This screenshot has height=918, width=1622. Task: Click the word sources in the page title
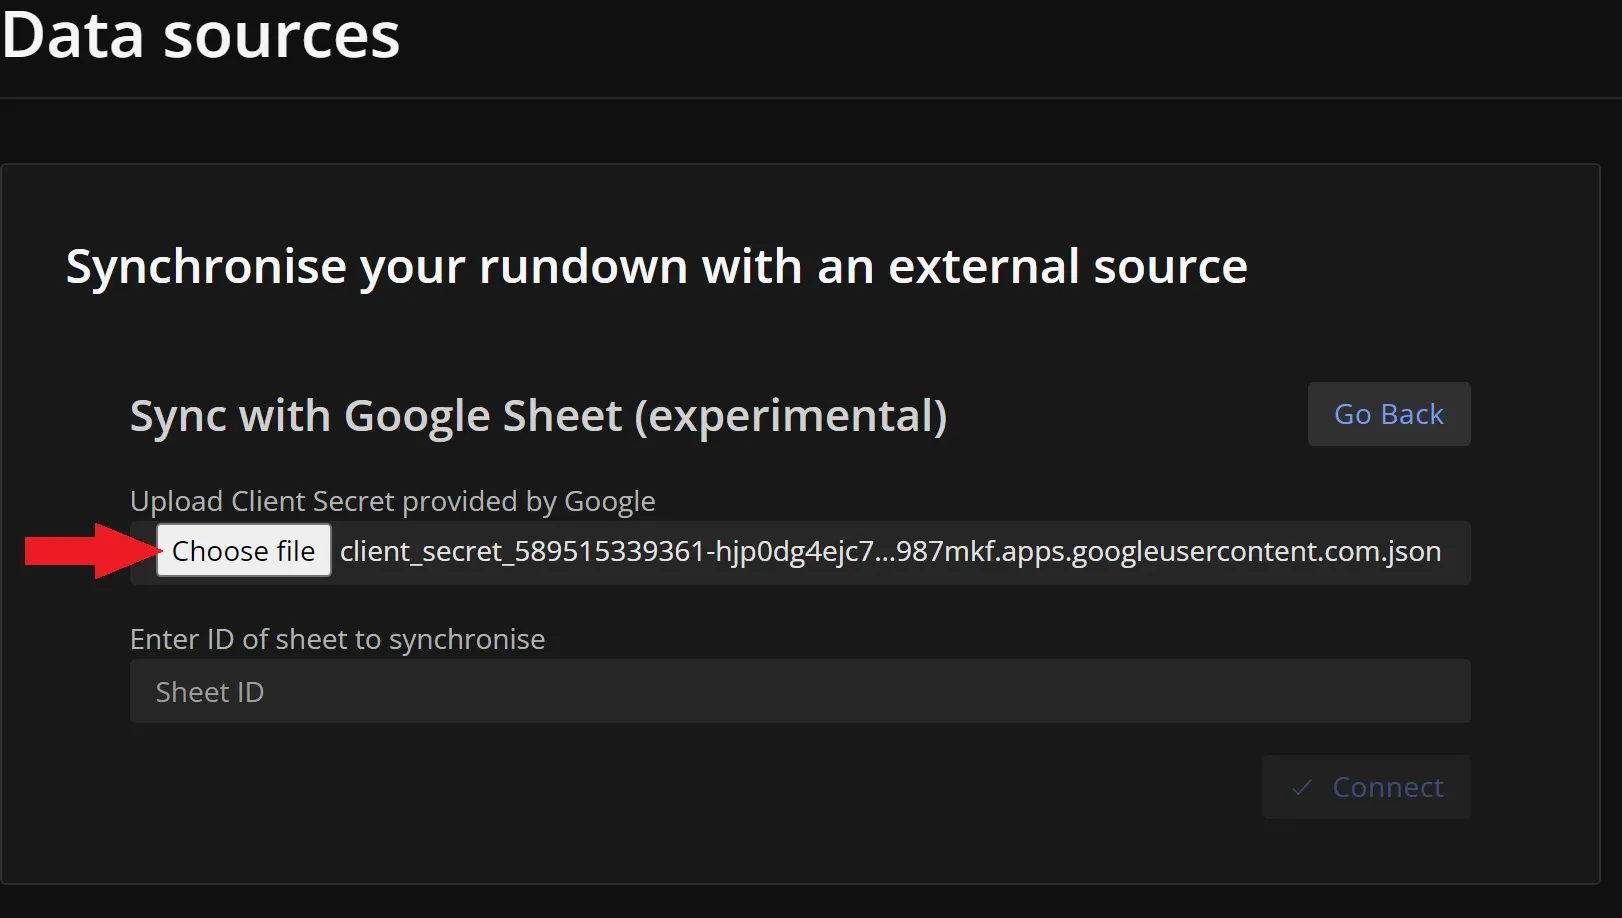(281, 36)
